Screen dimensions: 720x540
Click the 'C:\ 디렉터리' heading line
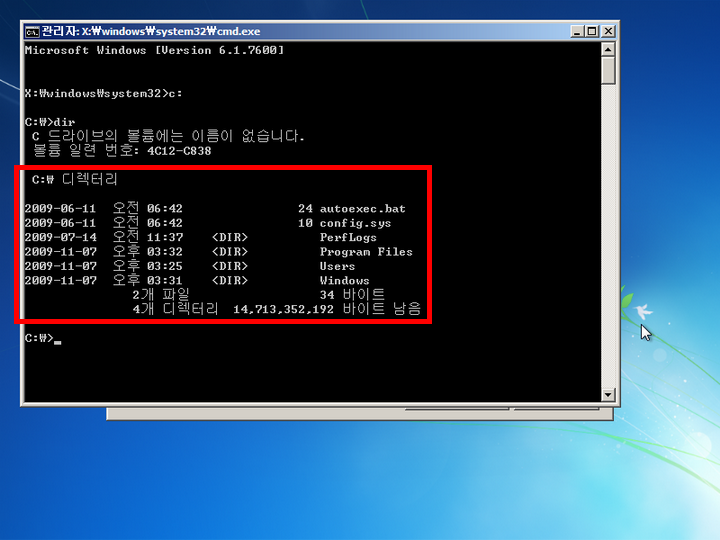75,179
